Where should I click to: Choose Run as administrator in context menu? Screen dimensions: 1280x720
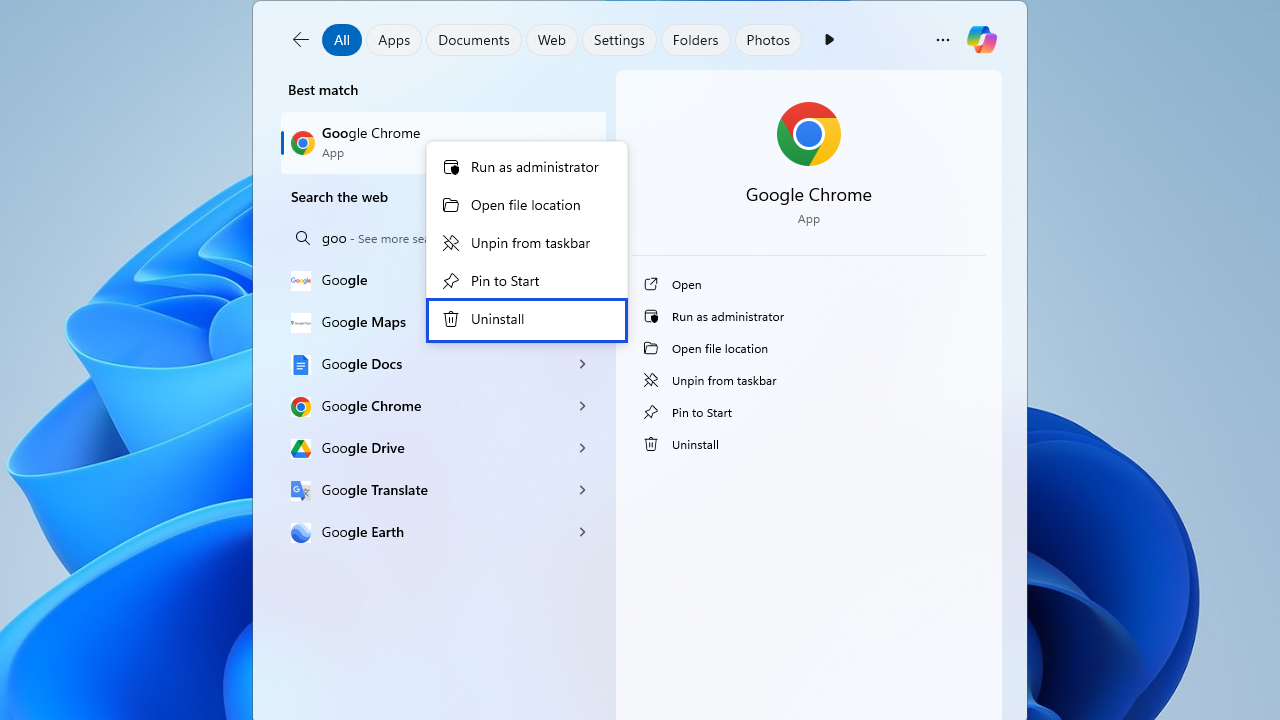click(527, 167)
